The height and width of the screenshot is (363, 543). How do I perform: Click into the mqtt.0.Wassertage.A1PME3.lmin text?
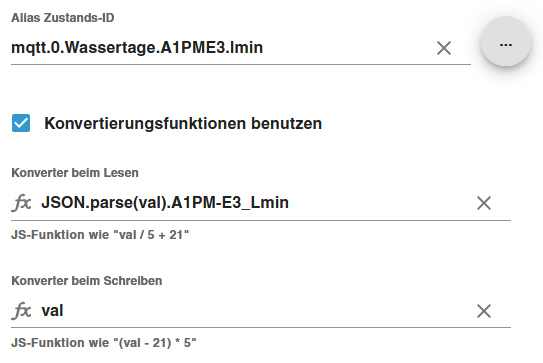pos(137,47)
